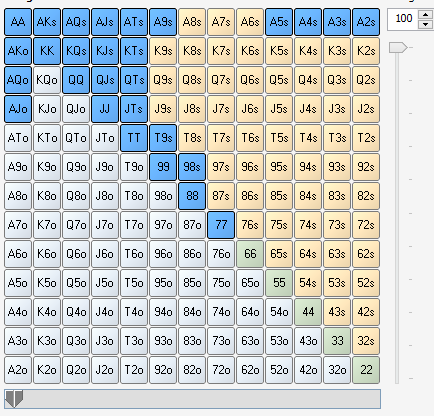Screen dimensions: 434x416
Task: Toggle the AKs hand cell
Action: click(47, 22)
